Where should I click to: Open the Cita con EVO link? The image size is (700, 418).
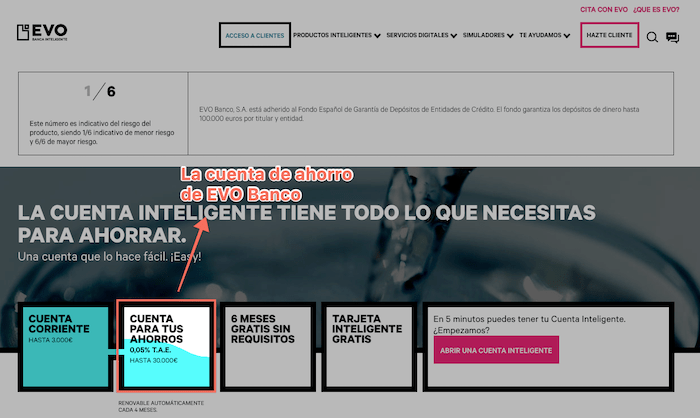(x=604, y=9)
